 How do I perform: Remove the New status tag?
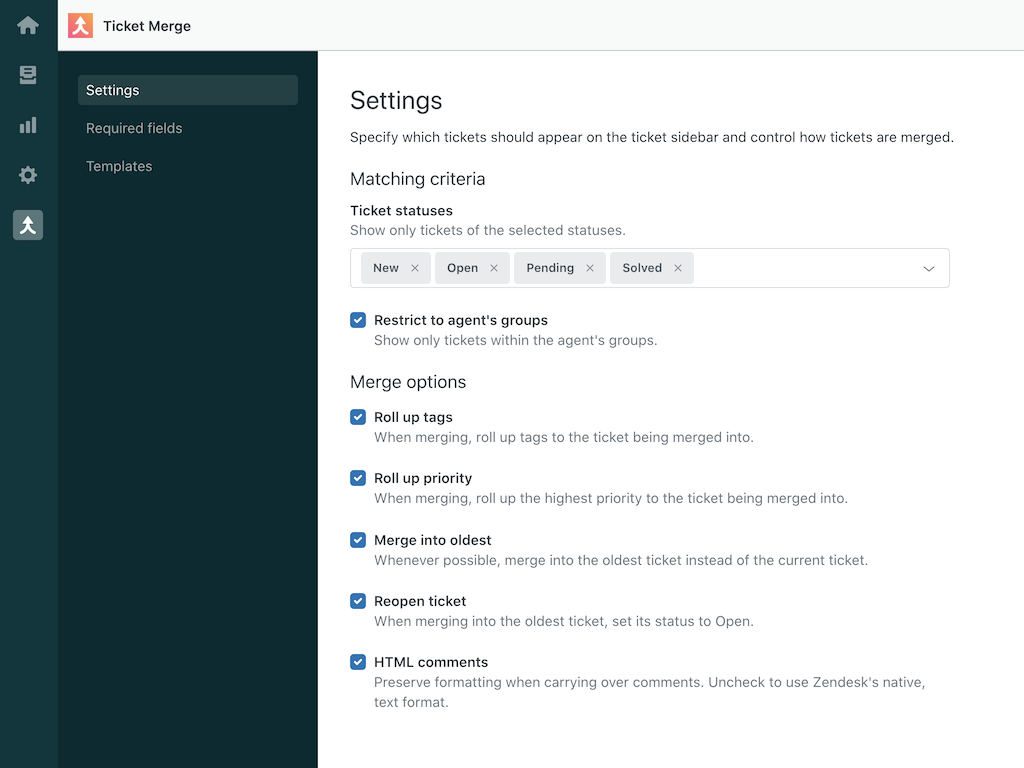(x=415, y=267)
